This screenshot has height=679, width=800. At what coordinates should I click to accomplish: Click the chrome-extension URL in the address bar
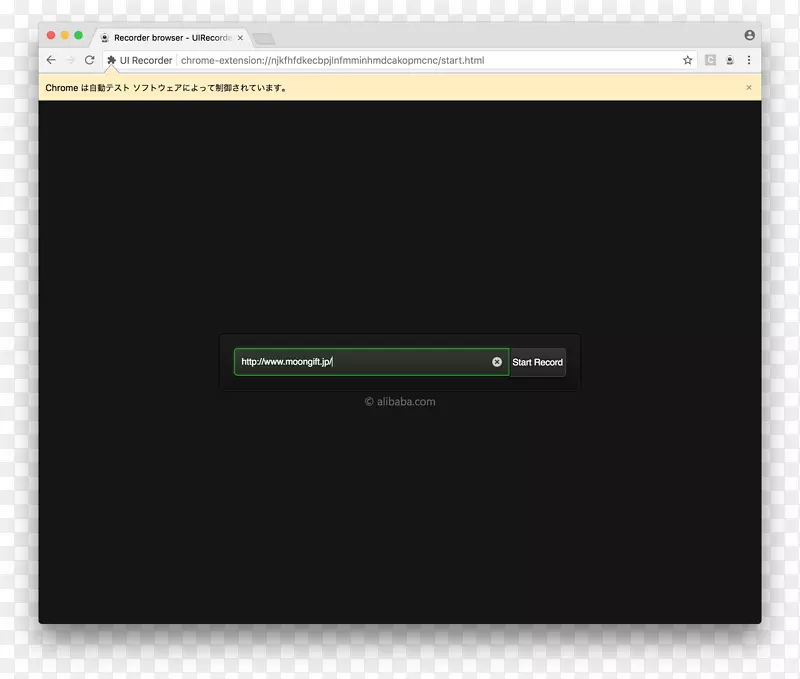pyautogui.click(x=332, y=60)
